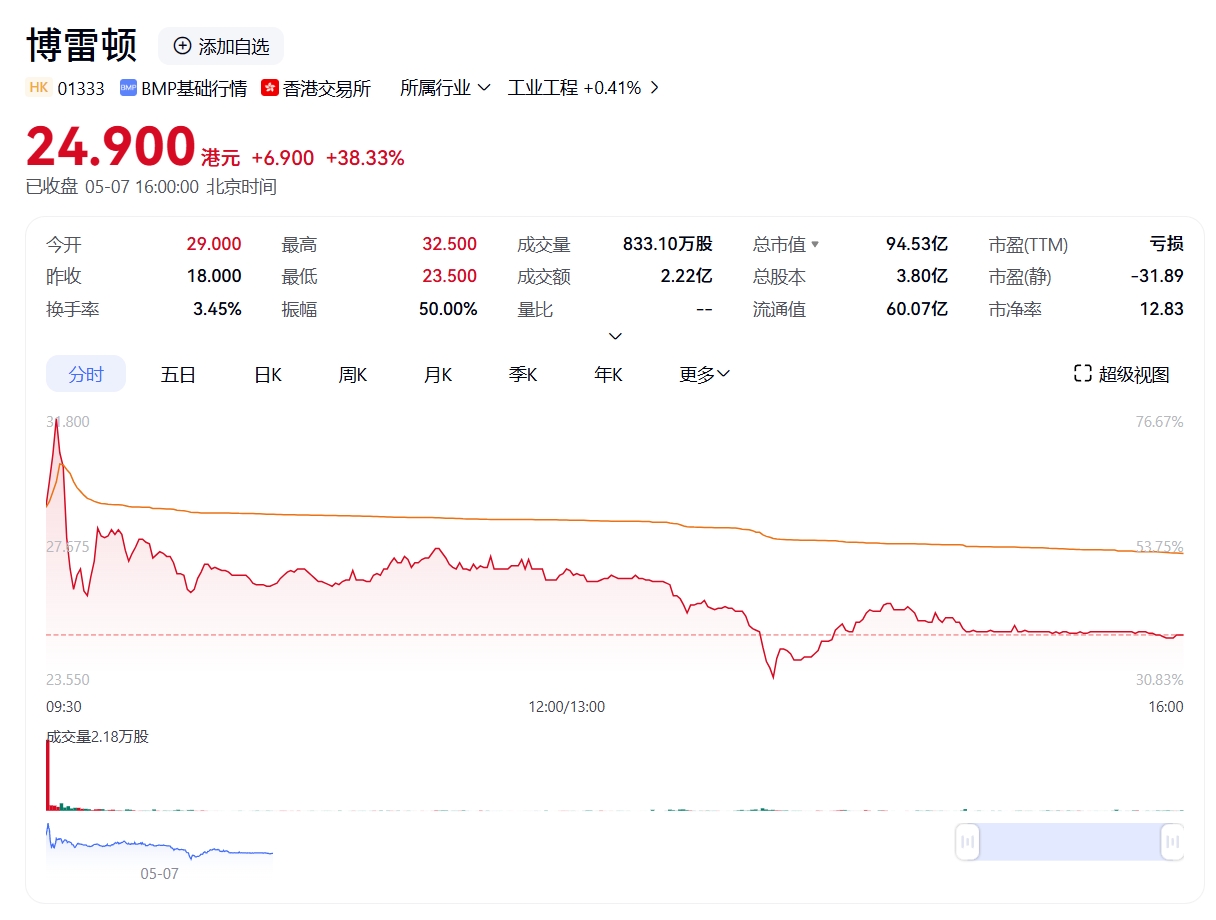Click the percent change +38.33%
This screenshot has height=920, width=1216.
click(x=365, y=158)
